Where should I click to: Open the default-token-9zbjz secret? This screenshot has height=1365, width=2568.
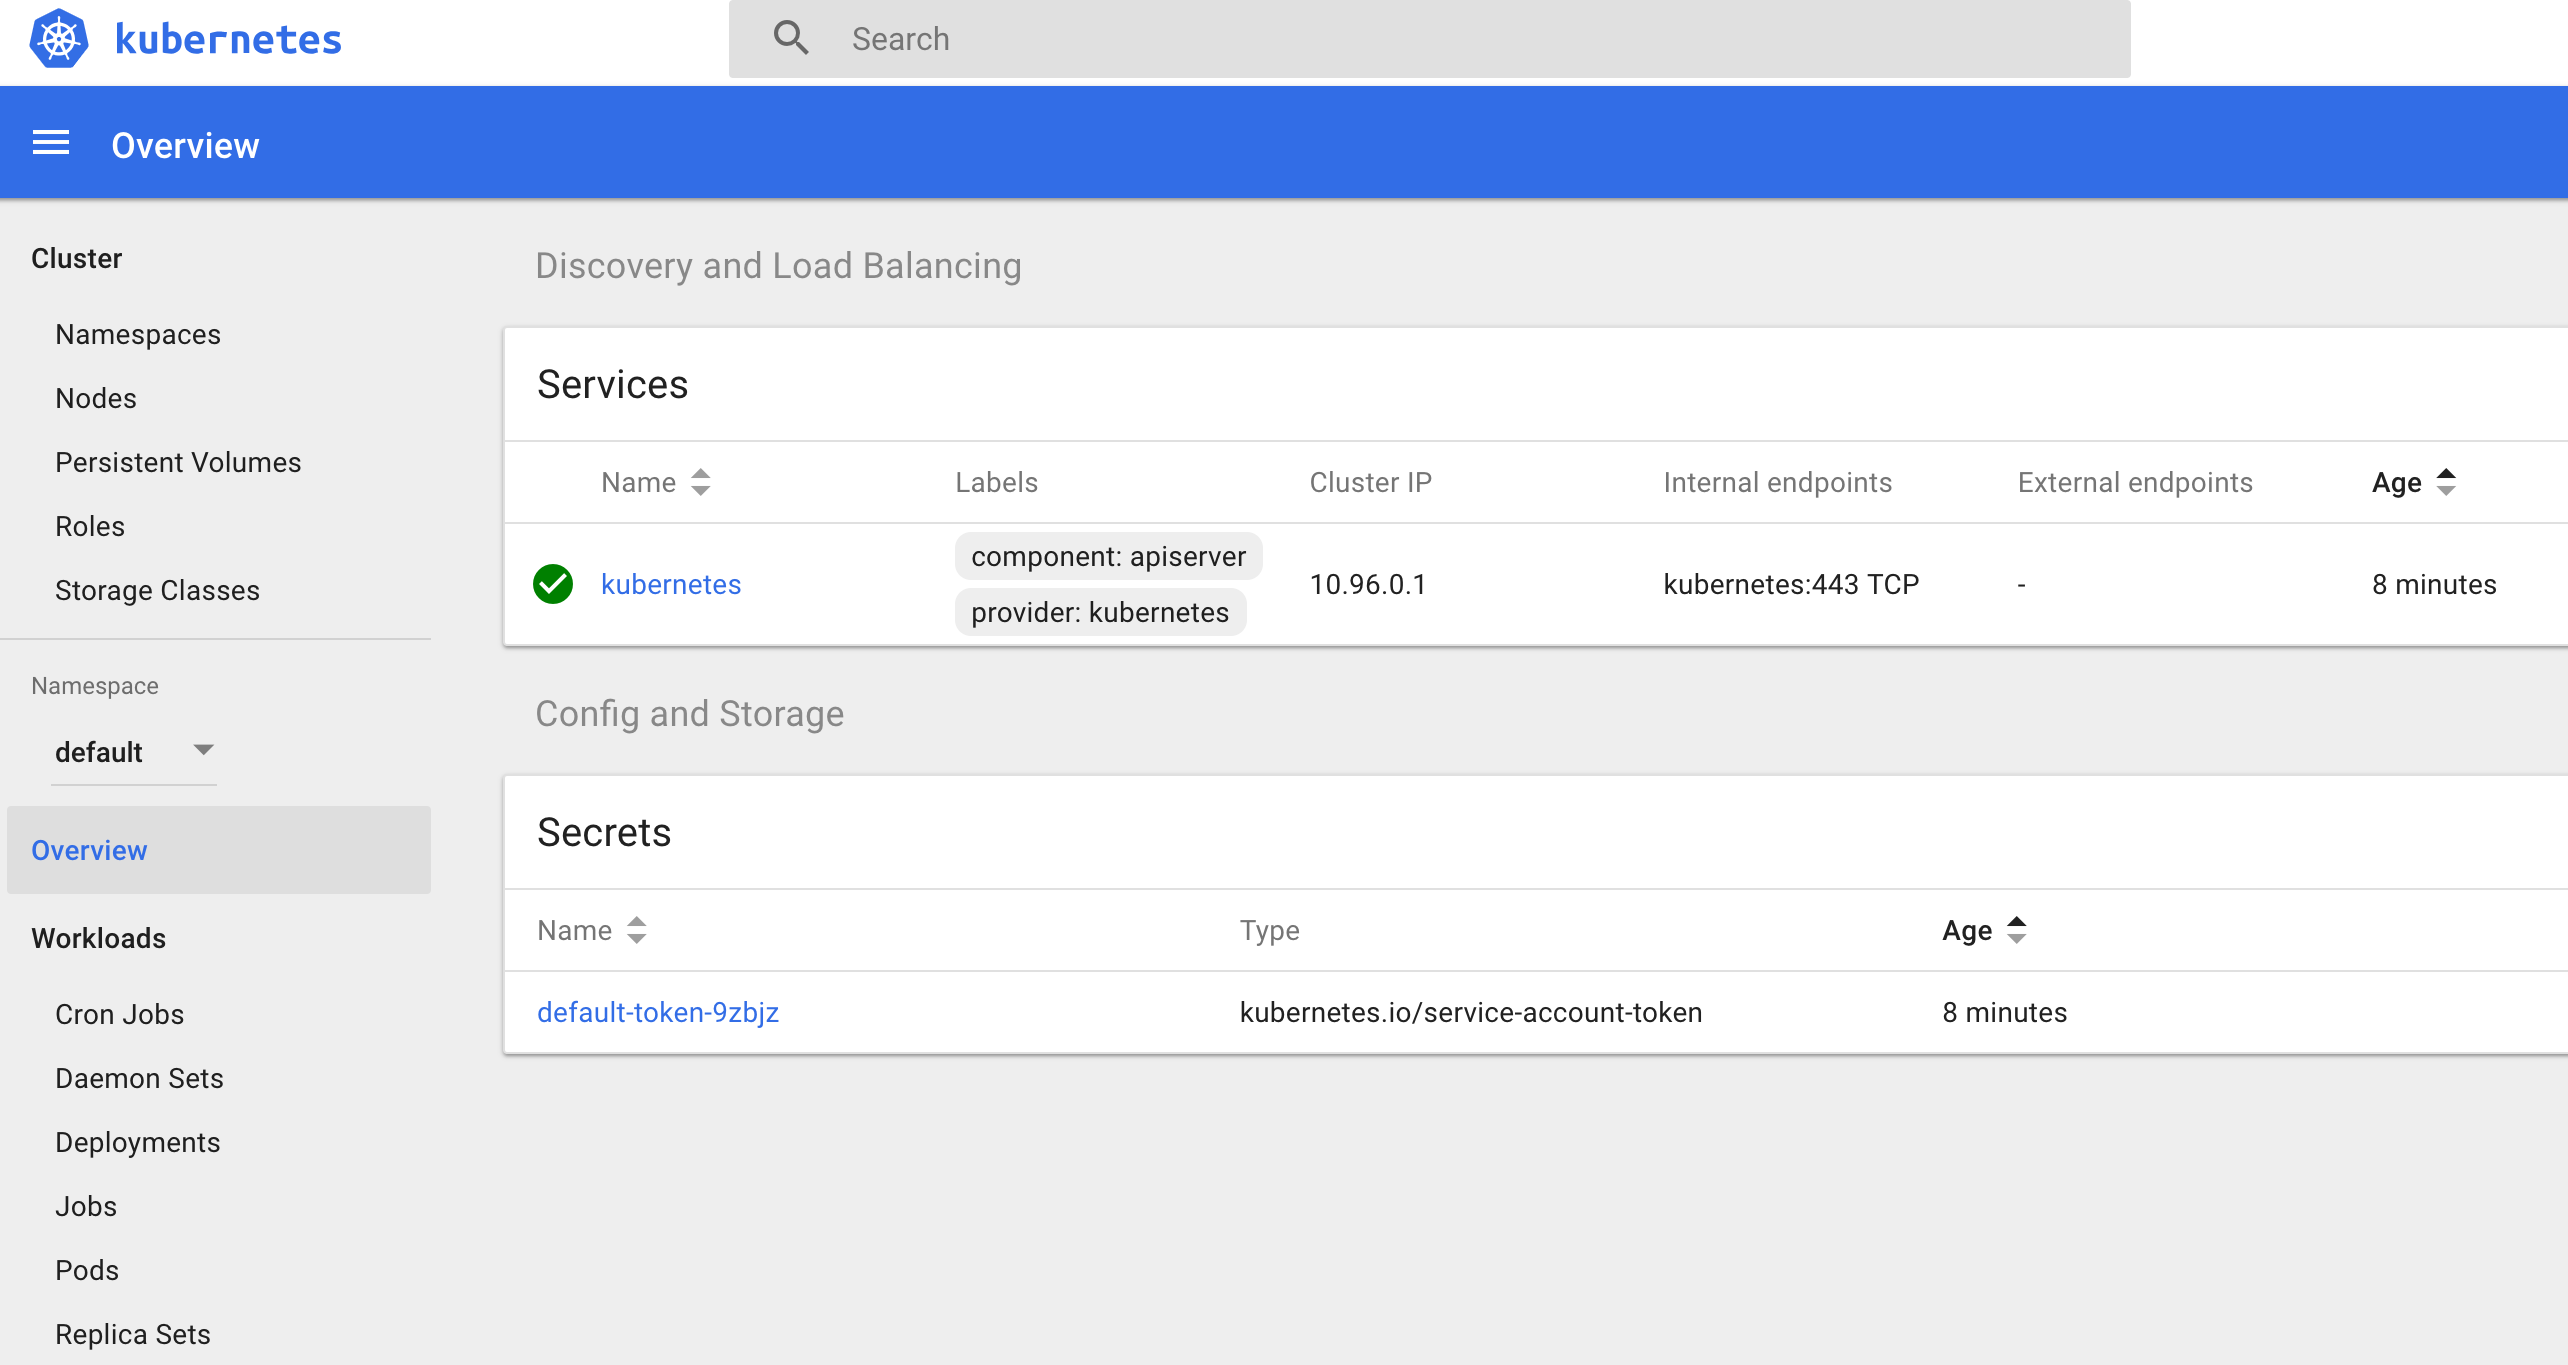[x=657, y=1012]
